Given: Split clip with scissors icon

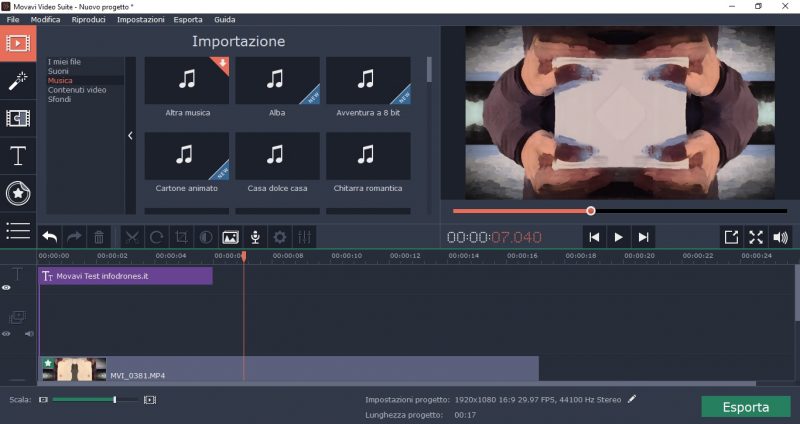Looking at the screenshot, I should [x=132, y=237].
